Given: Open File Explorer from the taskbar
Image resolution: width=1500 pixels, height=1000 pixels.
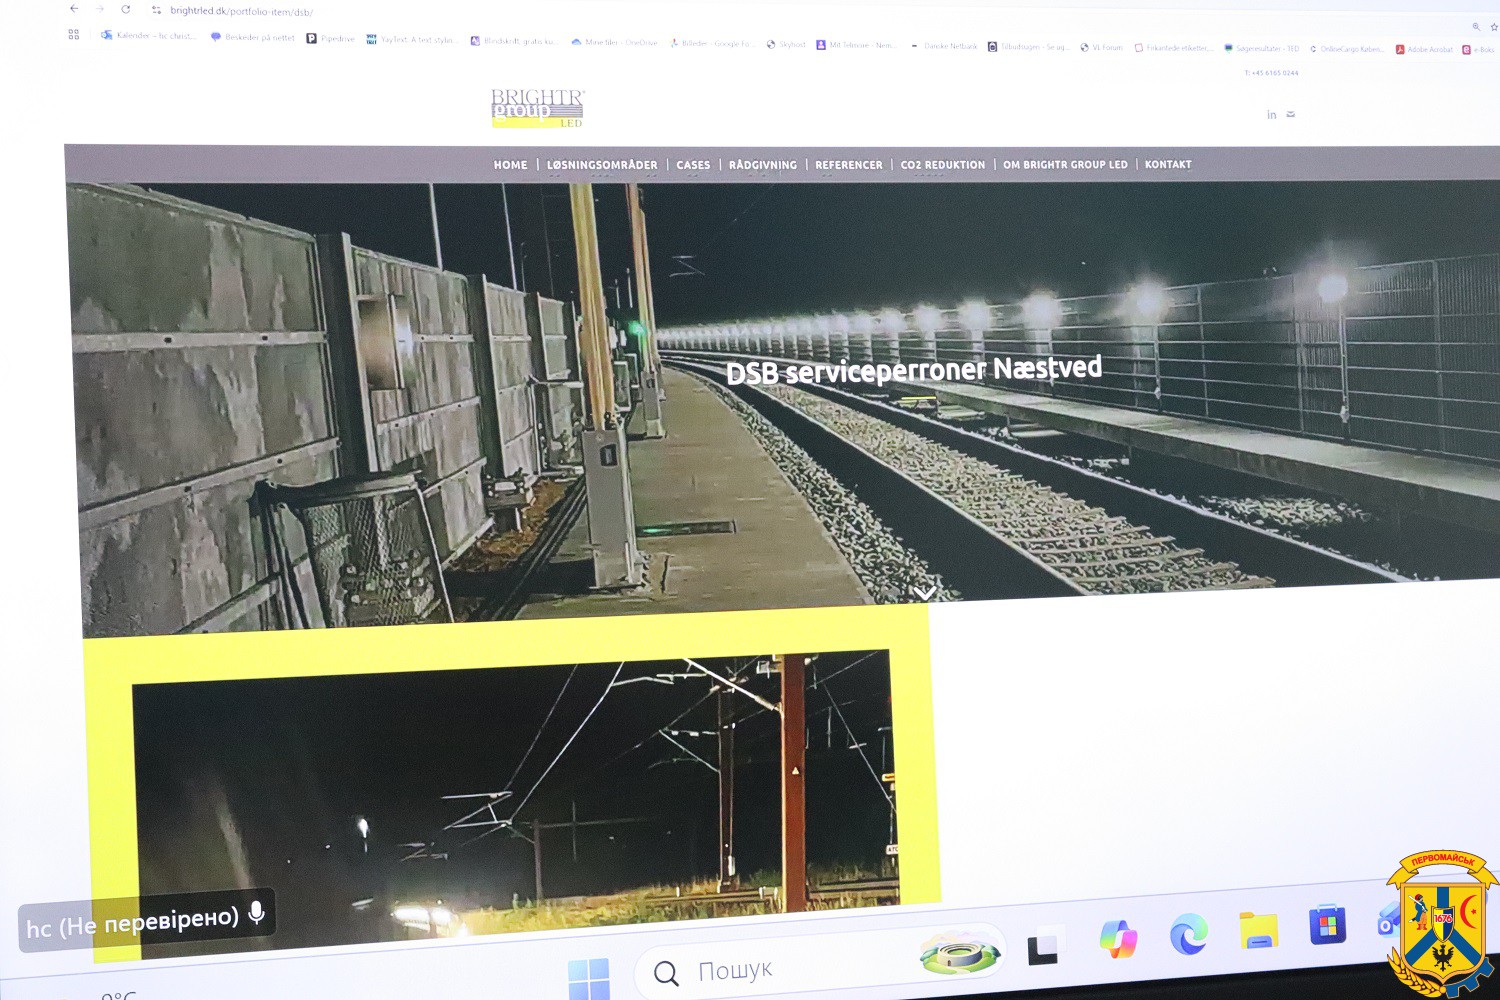Looking at the screenshot, I should [x=1258, y=931].
